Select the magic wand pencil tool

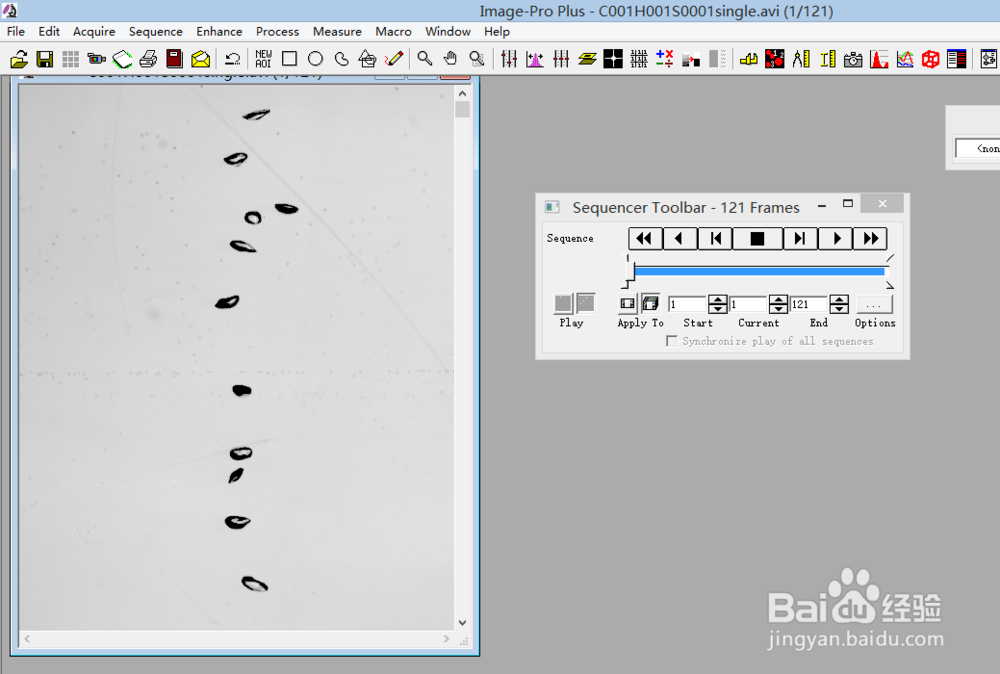[x=394, y=59]
